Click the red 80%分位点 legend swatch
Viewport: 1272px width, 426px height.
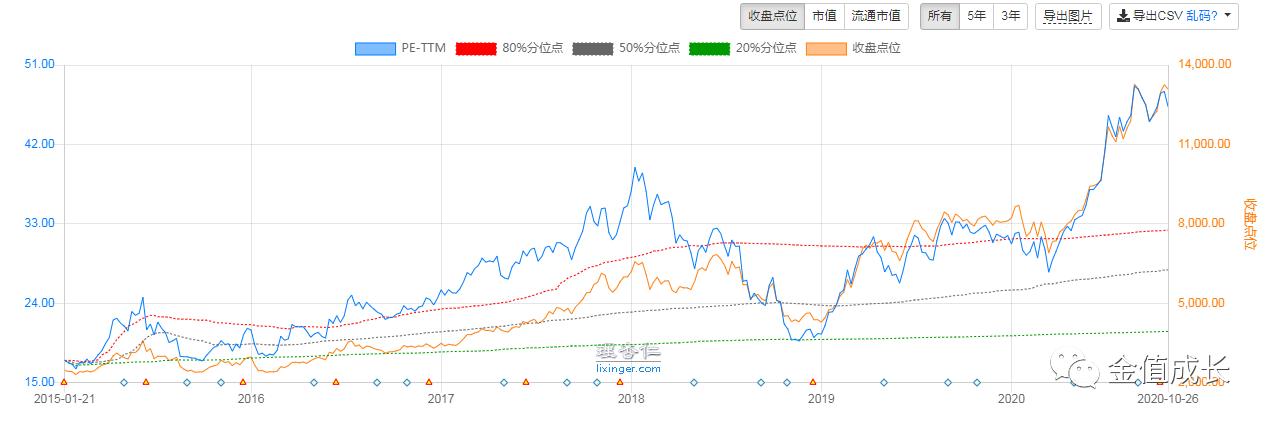(476, 48)
